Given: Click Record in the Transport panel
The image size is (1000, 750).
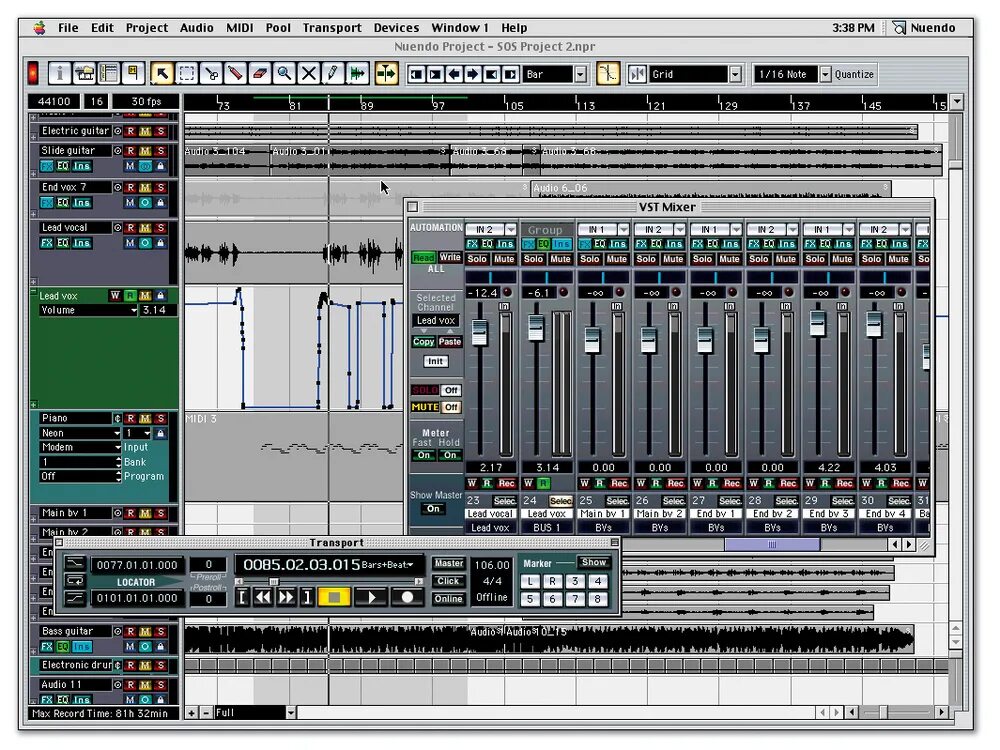Looking at the screenshot, I should pyautogui.click(x=408, y=598).
